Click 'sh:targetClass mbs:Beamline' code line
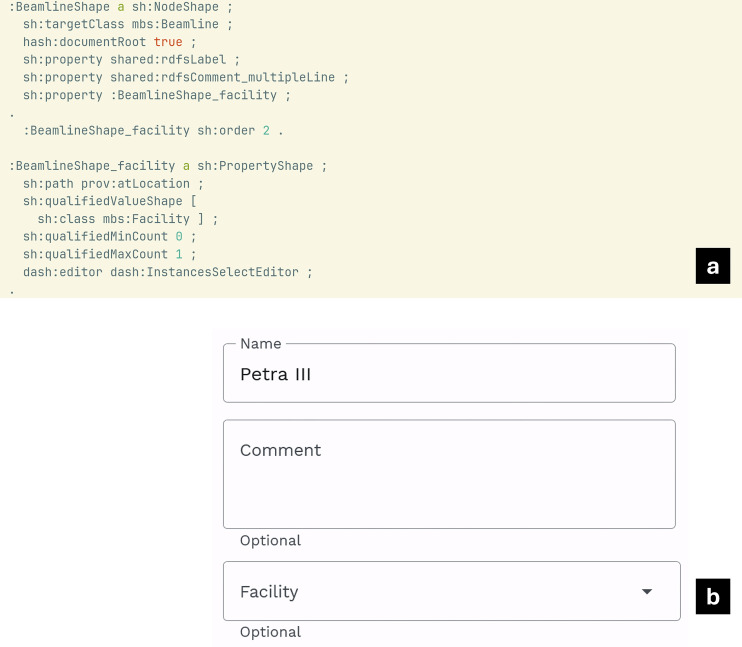 [x=121, y=24]
